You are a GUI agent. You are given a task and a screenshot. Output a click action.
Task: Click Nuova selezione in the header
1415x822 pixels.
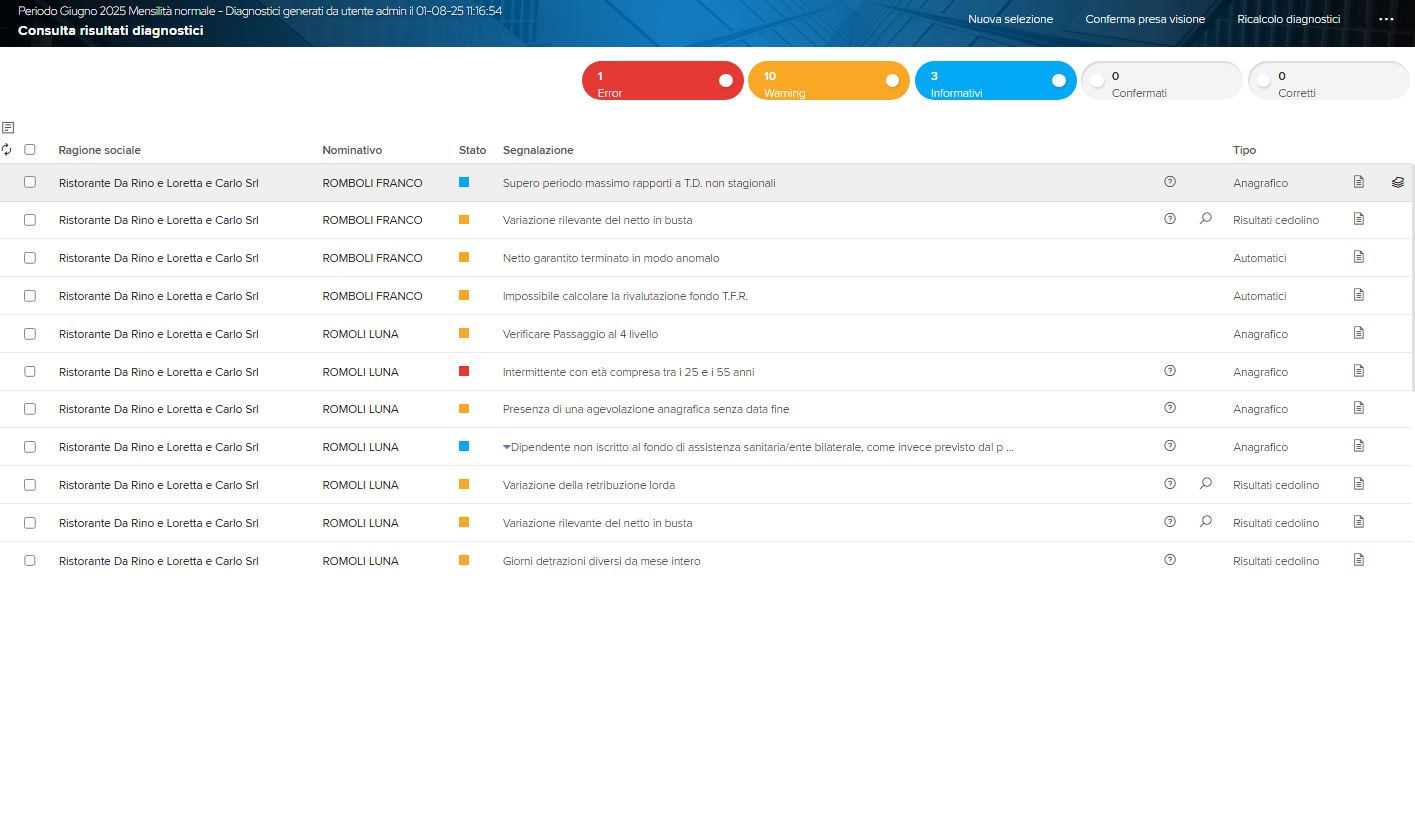click(x=1010, y=19)
